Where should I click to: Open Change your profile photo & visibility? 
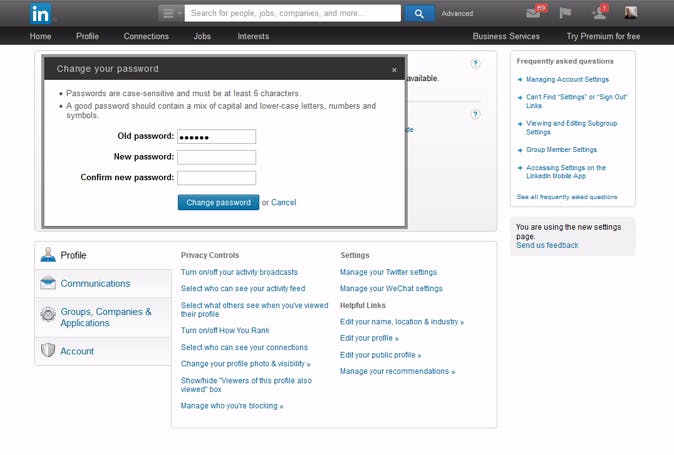[x=245, y=363]
